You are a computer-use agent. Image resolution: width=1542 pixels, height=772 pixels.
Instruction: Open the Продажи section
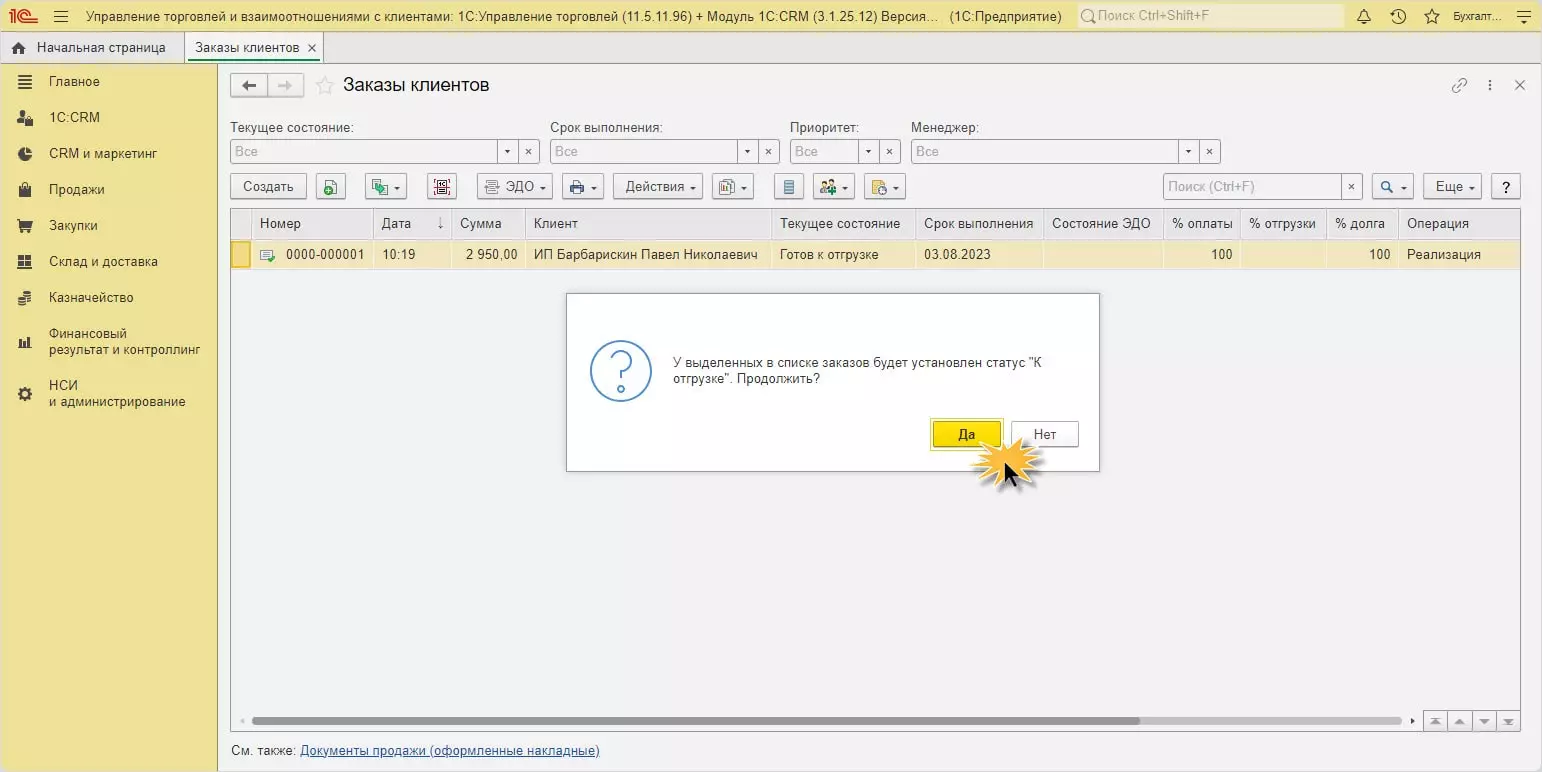[x=77, y=190]
